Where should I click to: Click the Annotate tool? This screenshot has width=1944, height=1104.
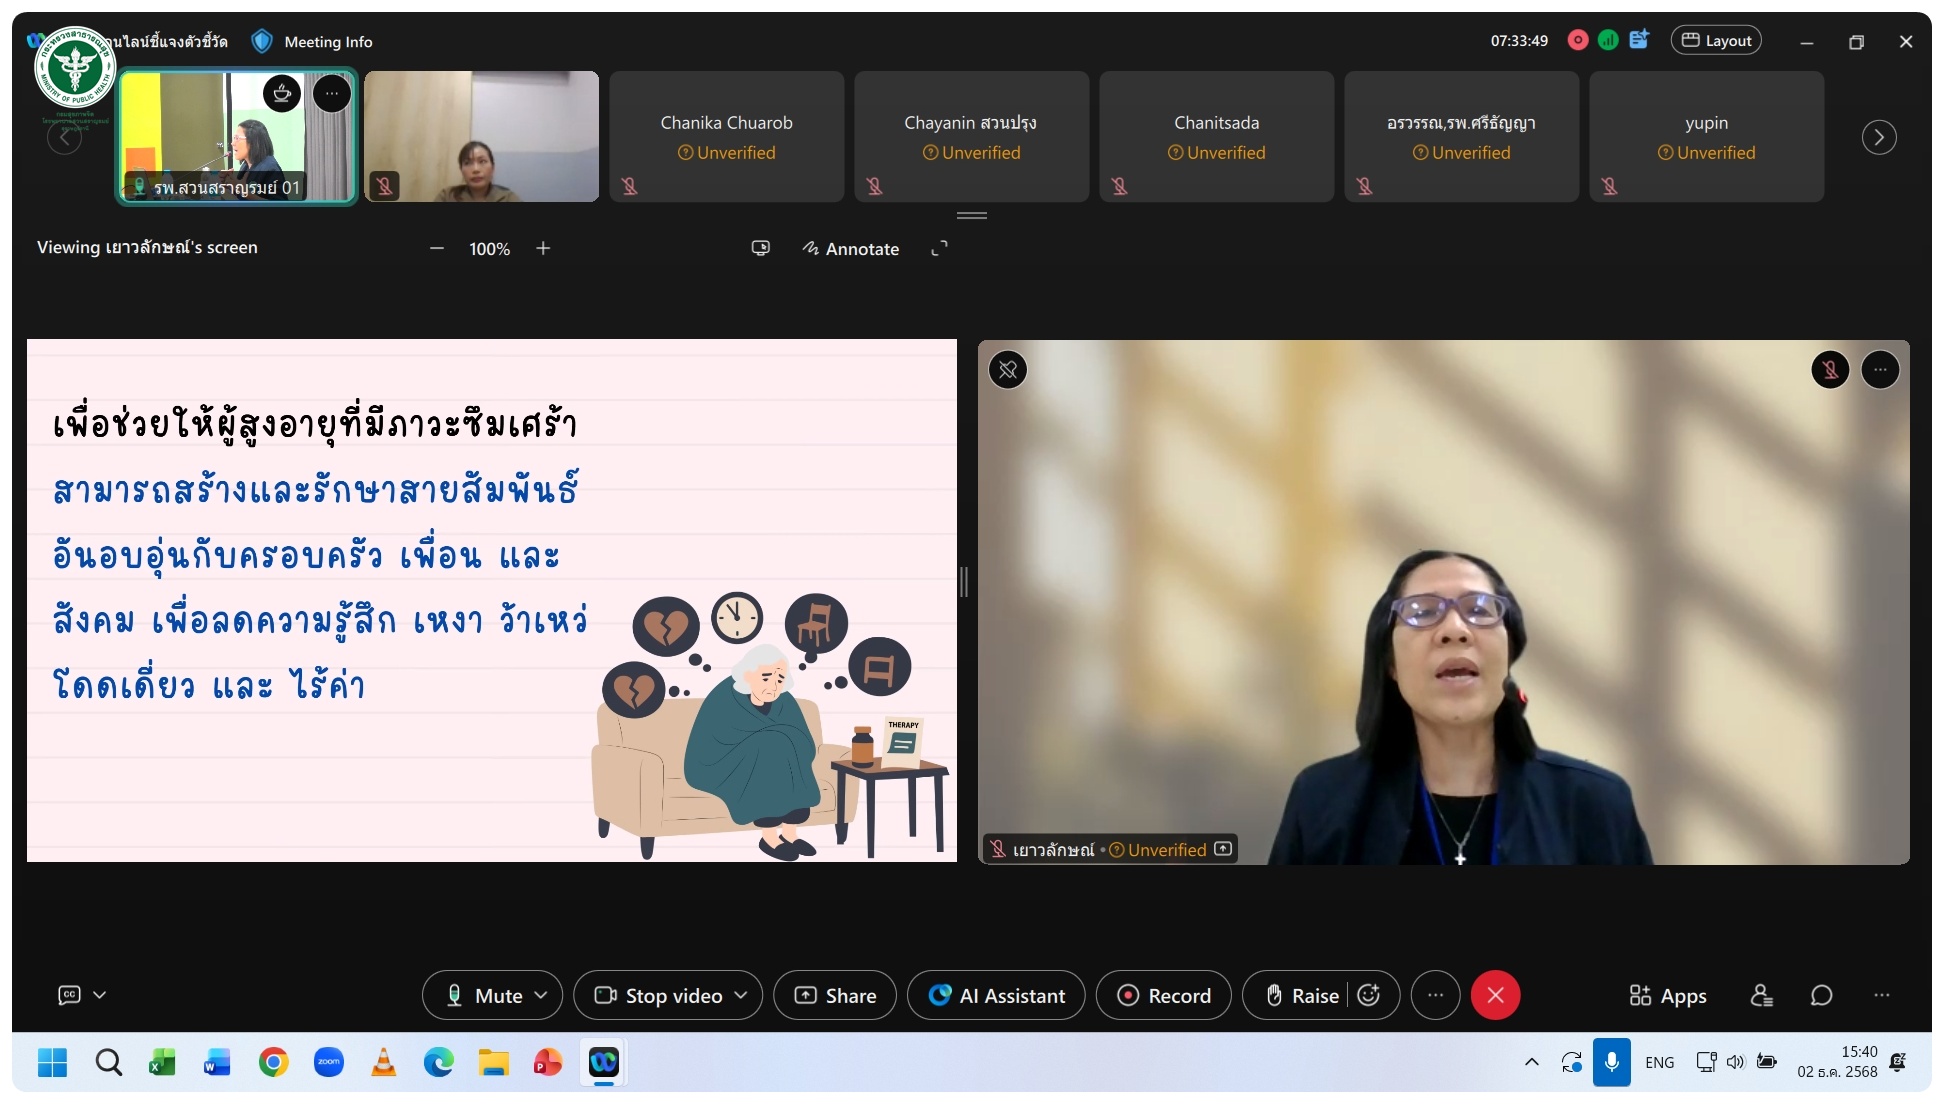click(x=850, y=248)
